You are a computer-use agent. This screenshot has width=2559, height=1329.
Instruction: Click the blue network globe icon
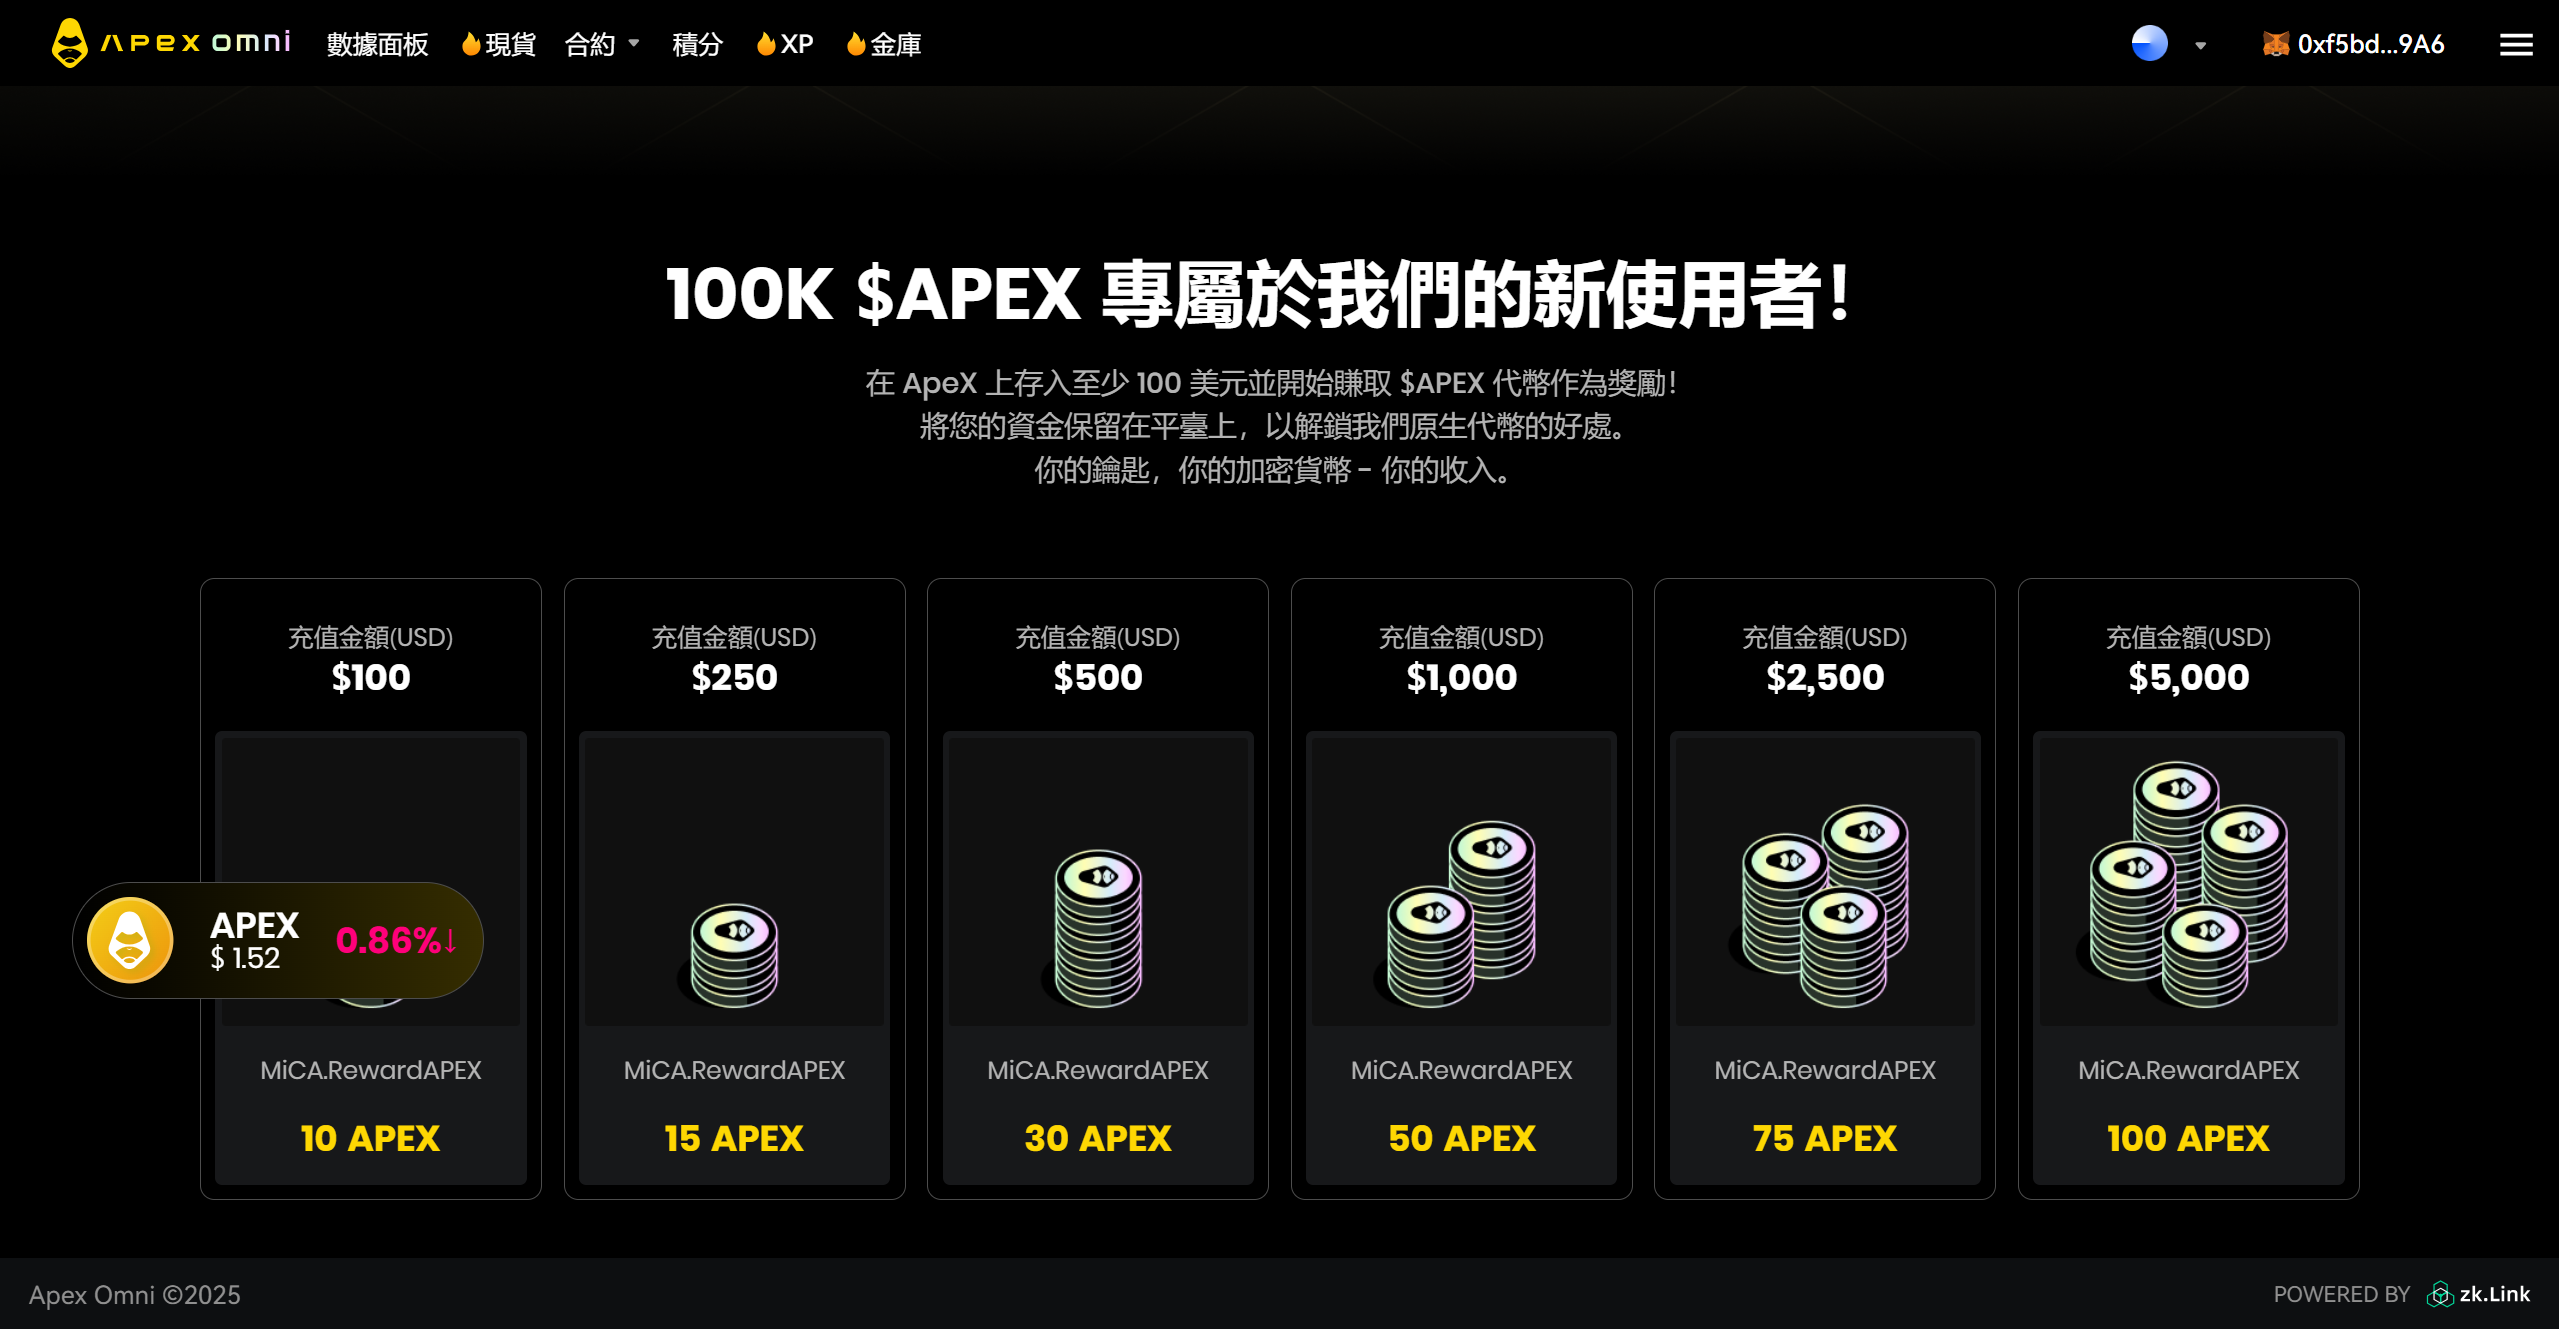tap(2149, 44)
